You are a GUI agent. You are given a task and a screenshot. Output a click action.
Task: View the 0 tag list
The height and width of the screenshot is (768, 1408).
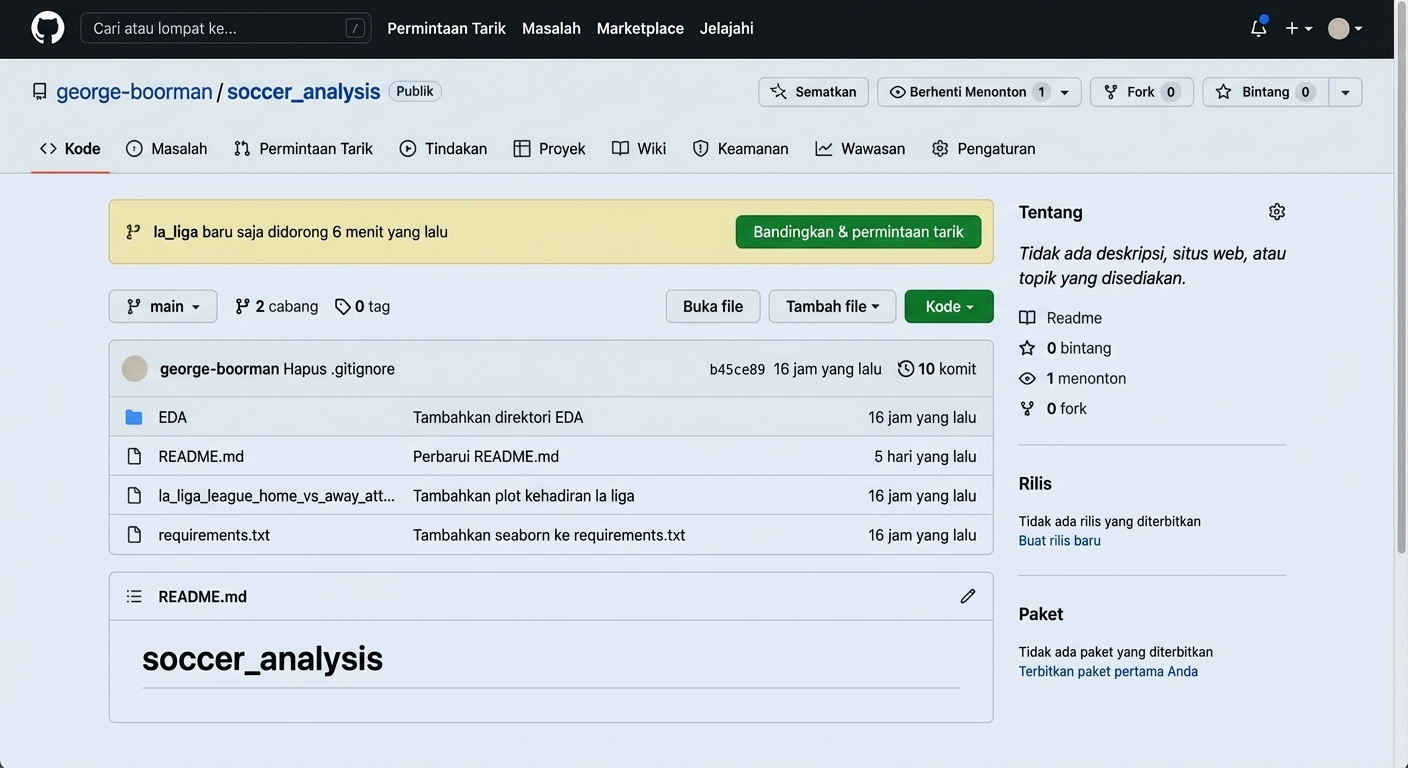362,307
